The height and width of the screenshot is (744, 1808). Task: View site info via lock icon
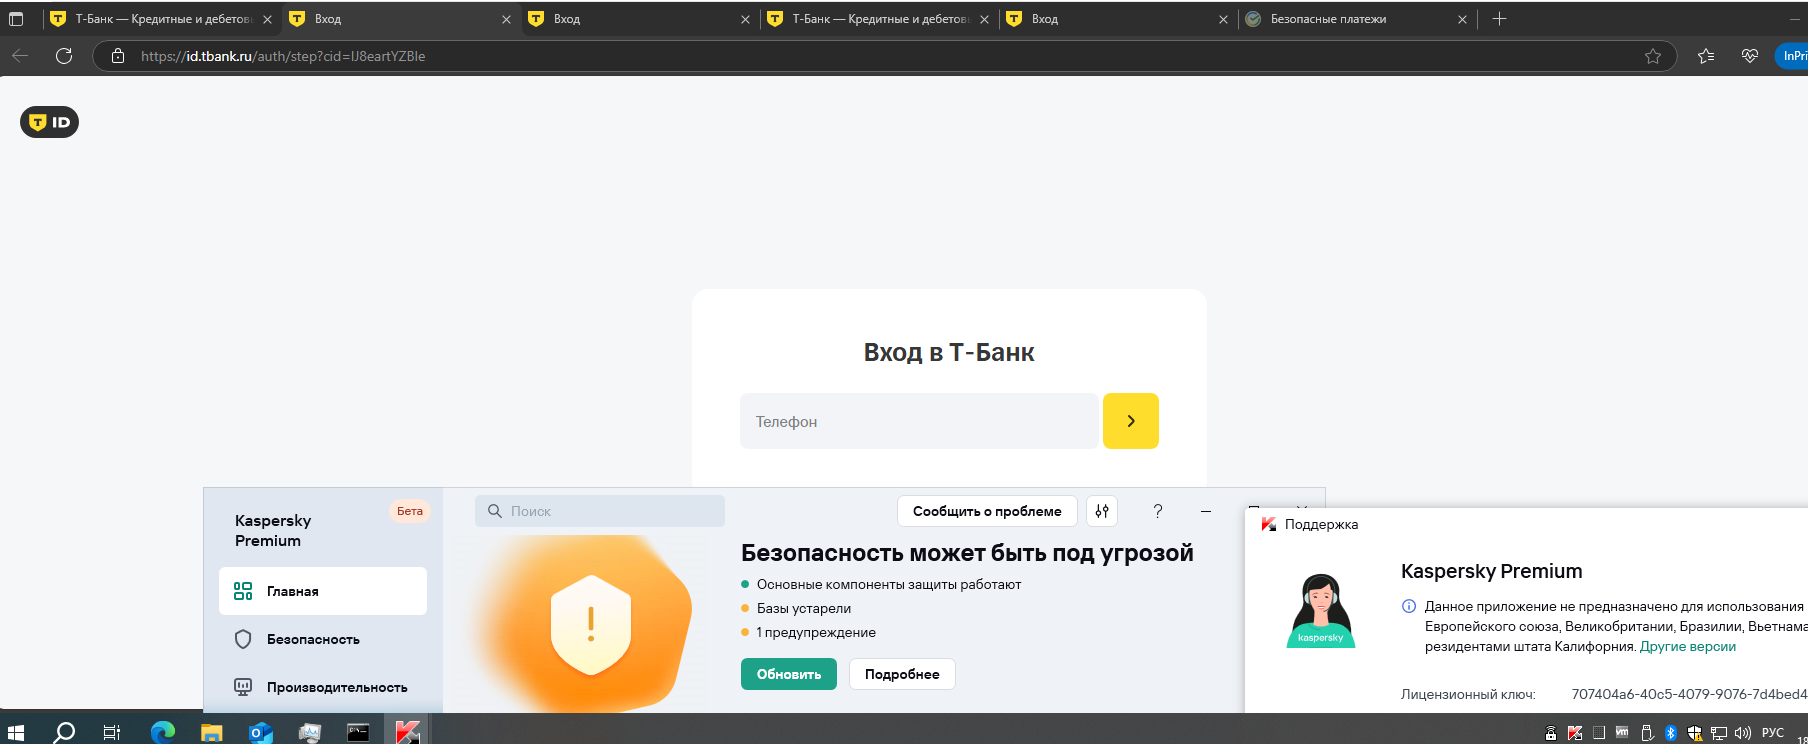(x=118, y=56)
